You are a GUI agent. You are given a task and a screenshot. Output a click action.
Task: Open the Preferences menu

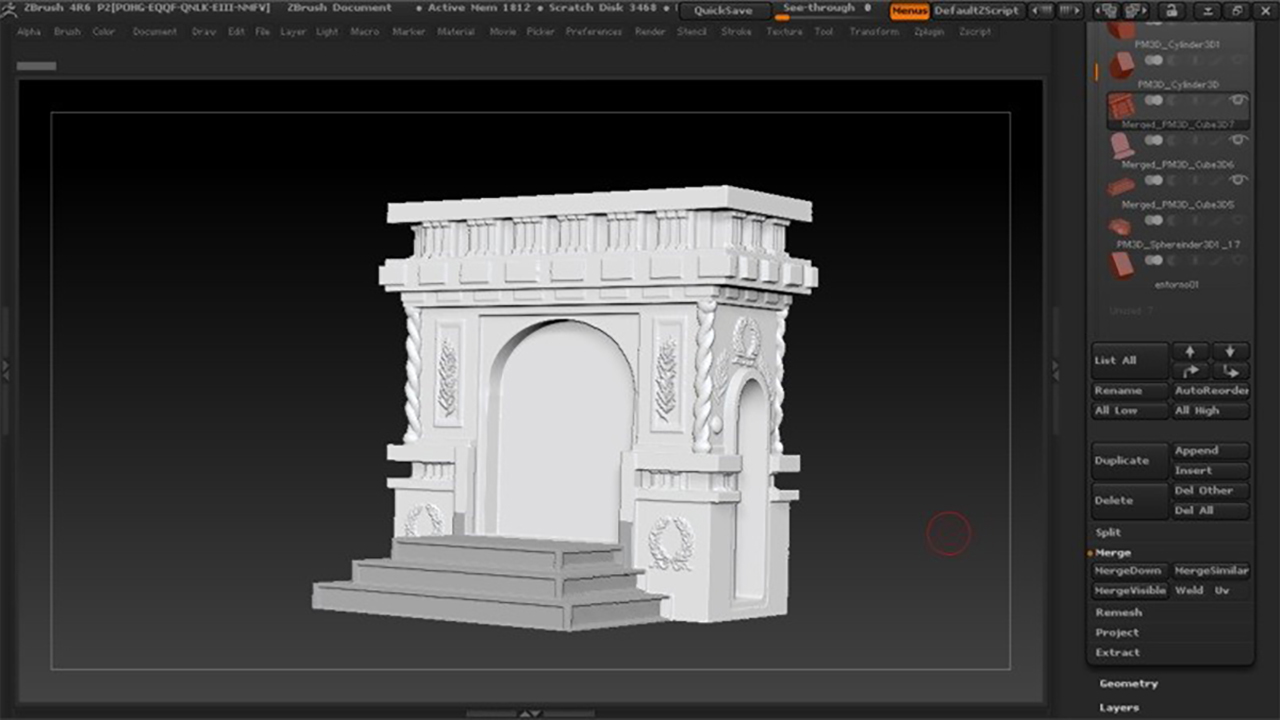[x=593, y=32]
